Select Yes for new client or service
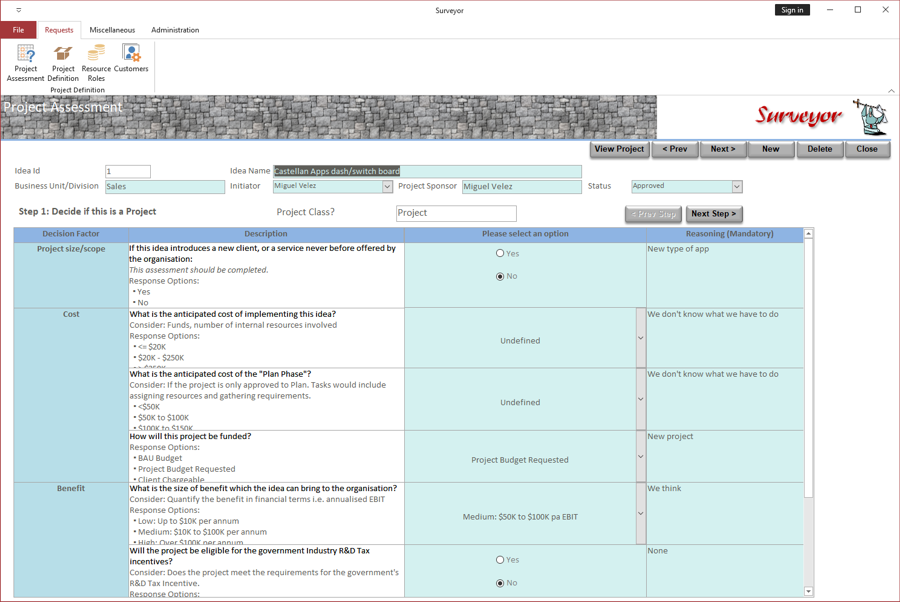 (500, 253)
